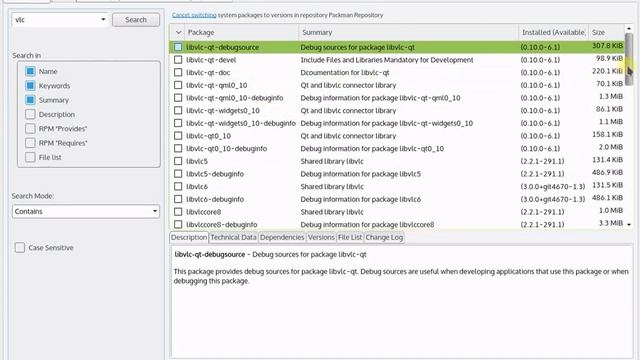The width and height of the screenshot is (640, 360).
Task: Toggle the Name search checkbox
Action: tap(30, 71)
